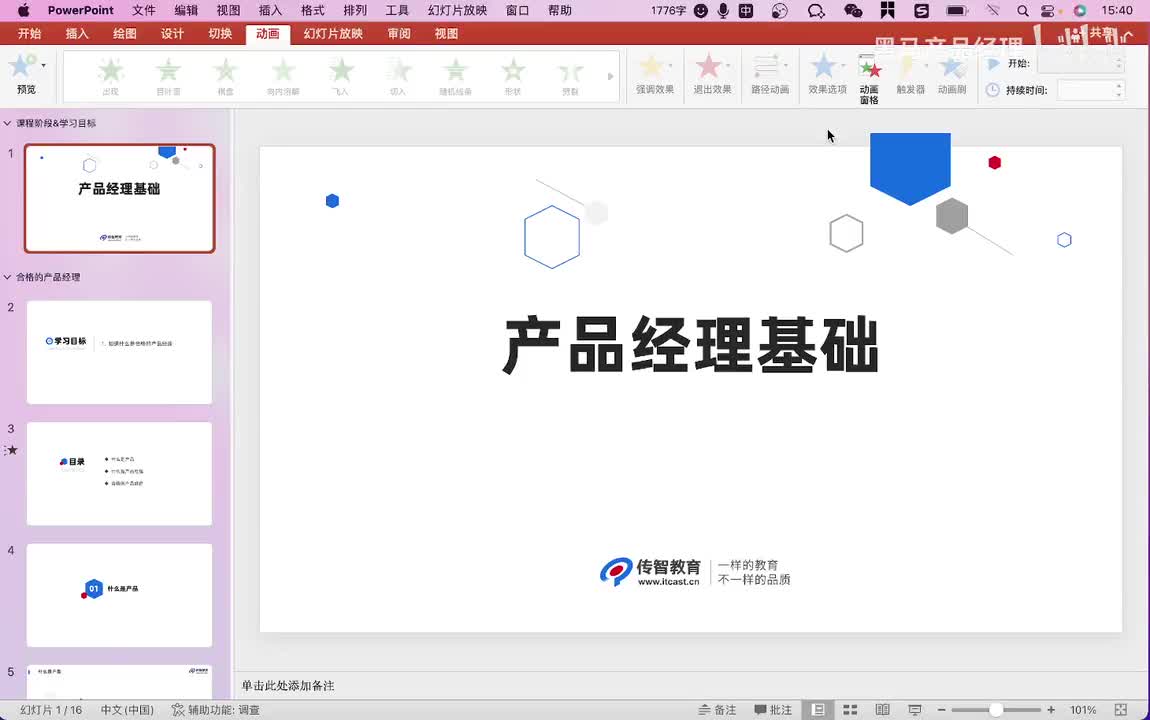Select the Split (劈裂) animation effect
The width and height of the screenshot is (1150, 720).
point(570,76)
